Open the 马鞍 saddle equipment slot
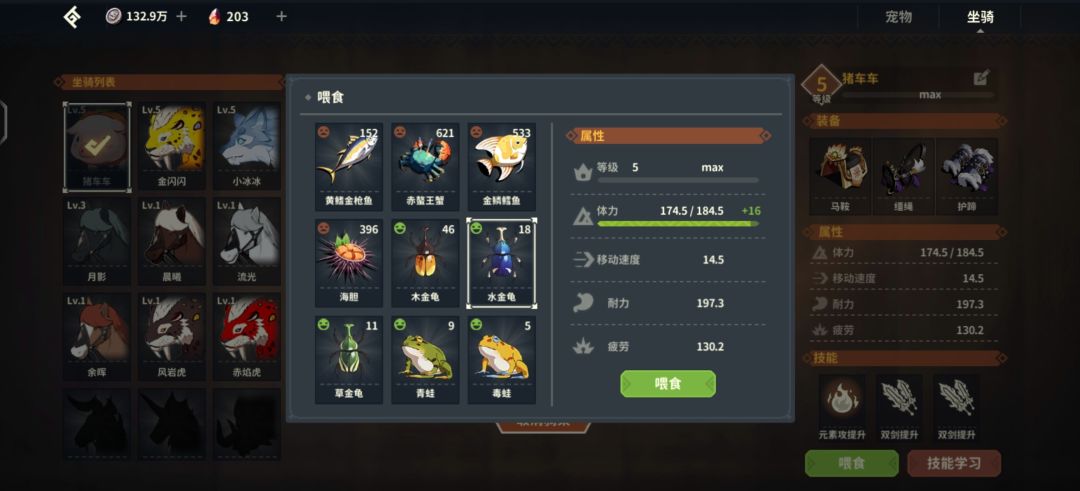The width and height of the screenshot is (1080, 491). point(840,176)
